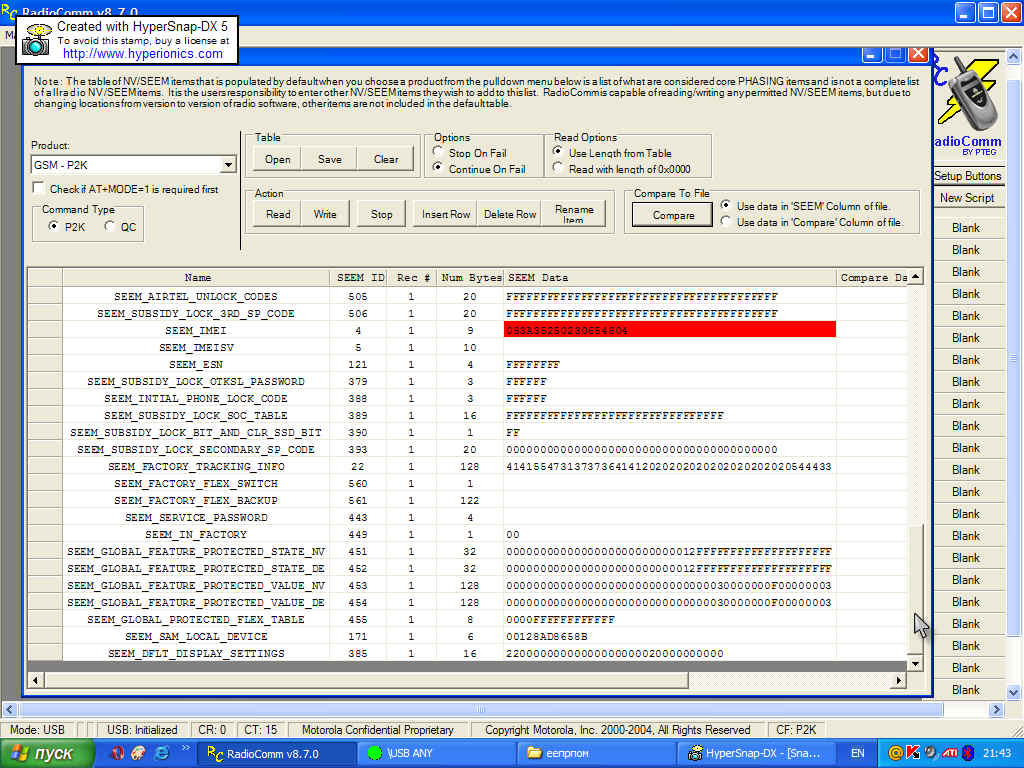Launch Internet Explorer from the quick launch bar
This screenshot has width=1024, height=768.
(x=161, y=753)
